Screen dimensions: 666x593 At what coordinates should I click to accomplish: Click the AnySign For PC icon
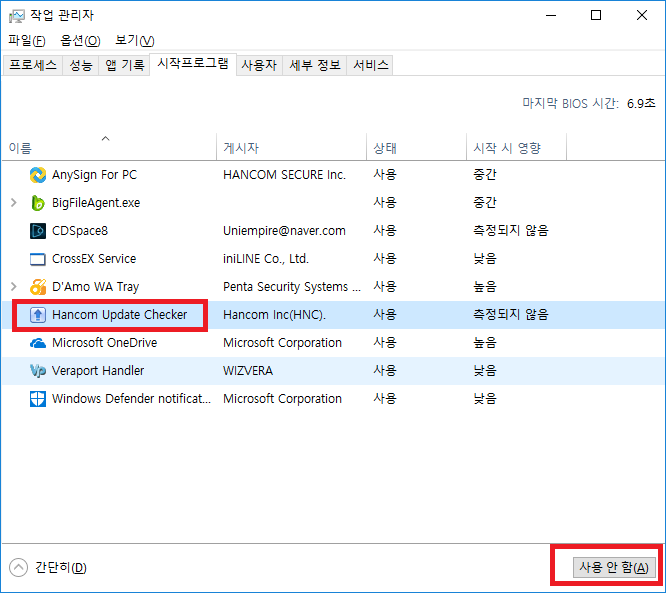coord(38,175)
